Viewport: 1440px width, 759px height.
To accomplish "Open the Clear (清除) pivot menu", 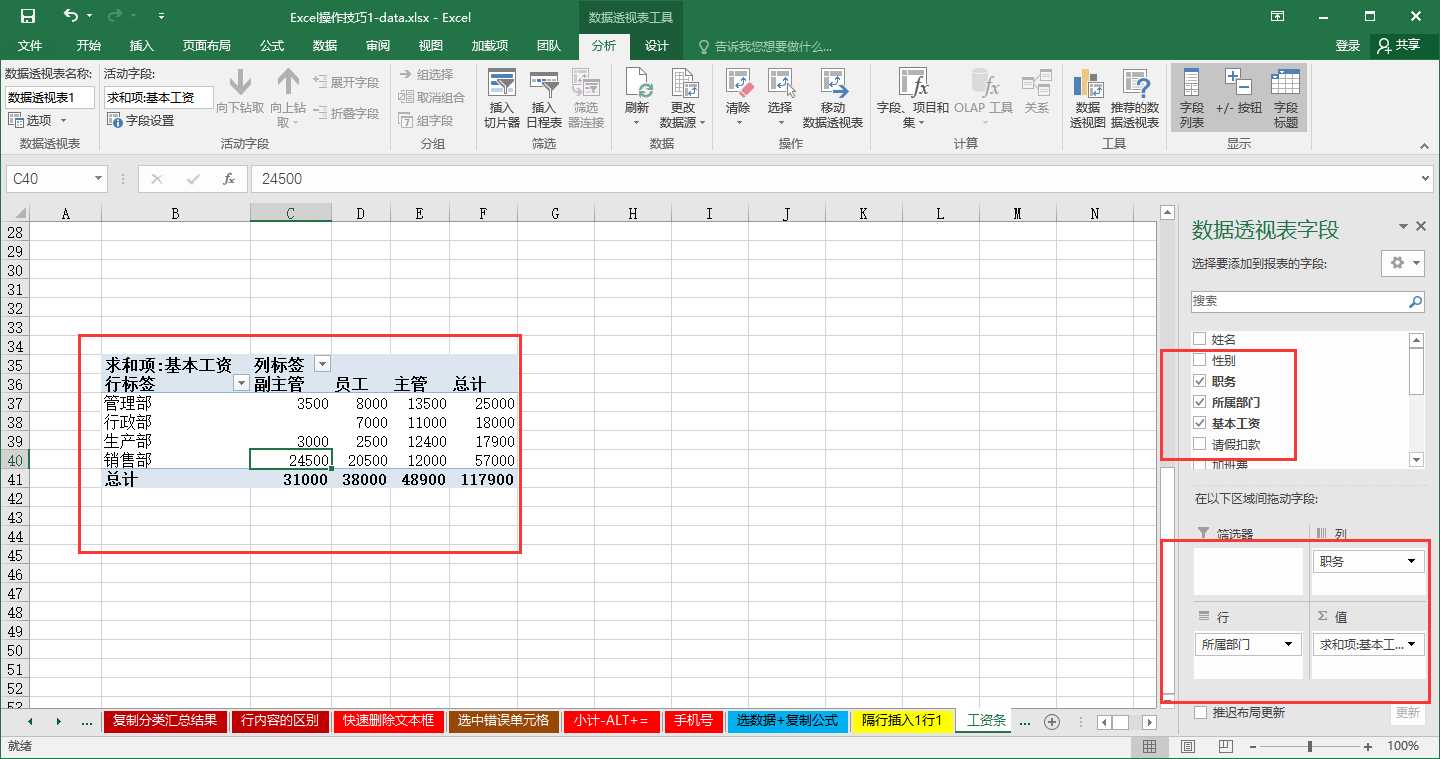I will click(738, 99).
